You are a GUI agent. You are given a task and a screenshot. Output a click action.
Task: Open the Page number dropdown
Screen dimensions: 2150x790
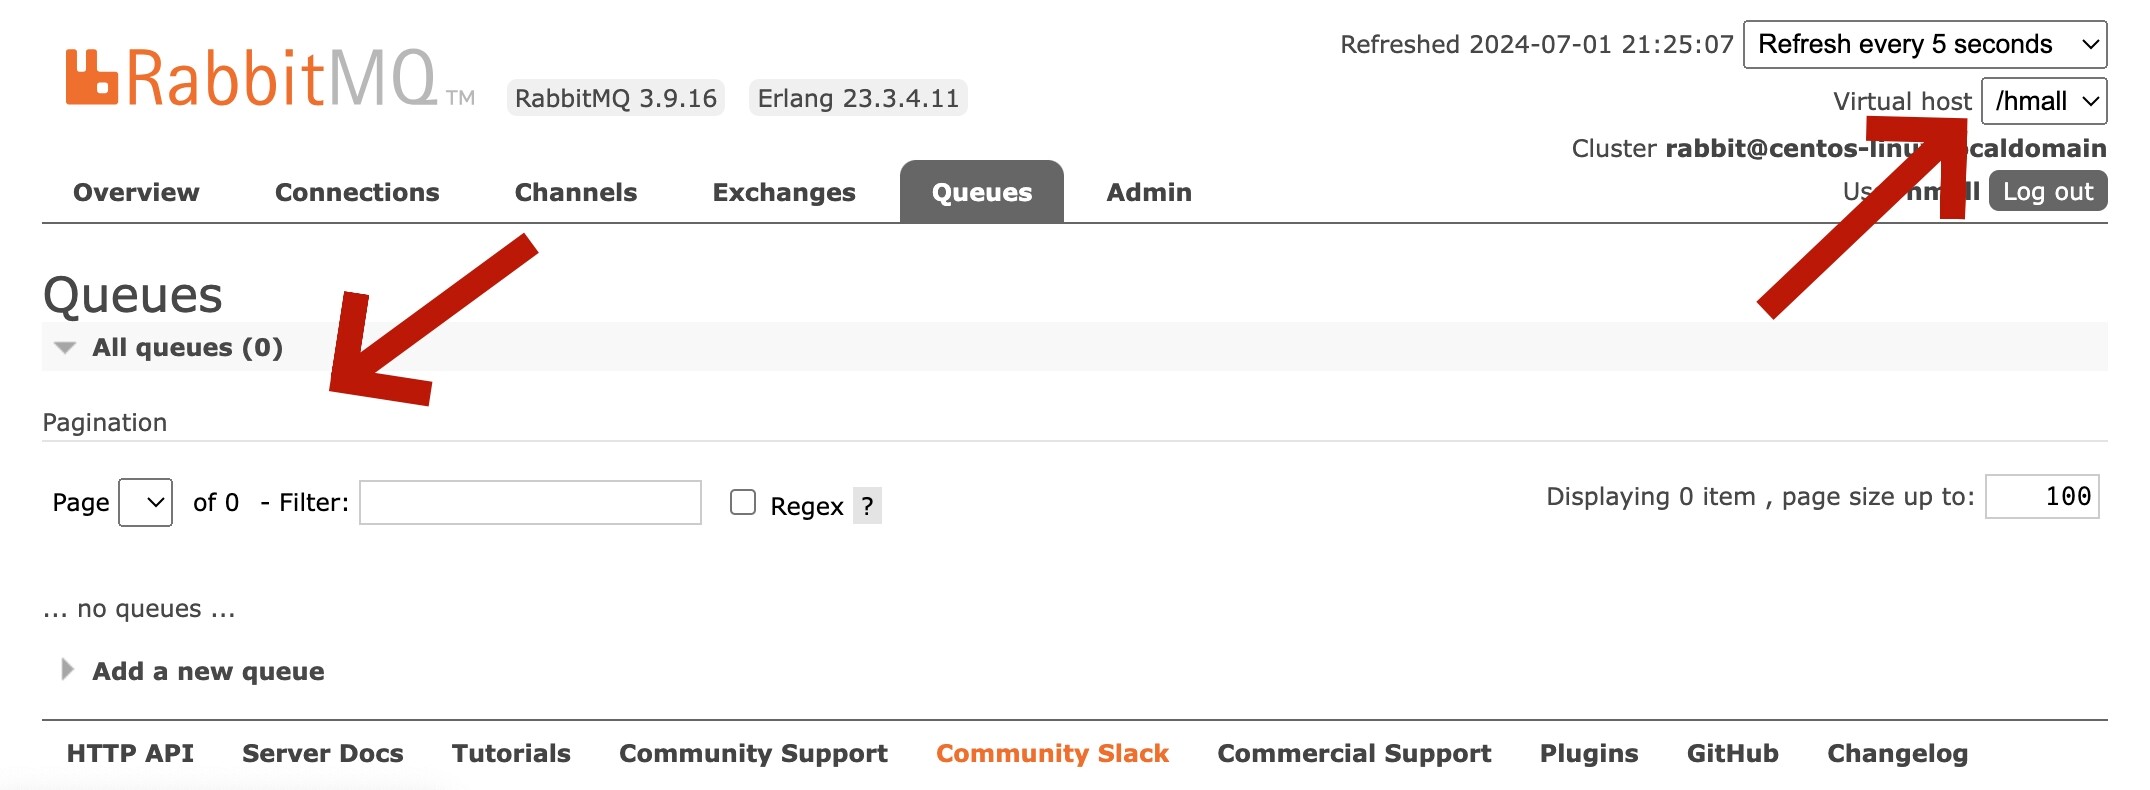coord(146,502)
